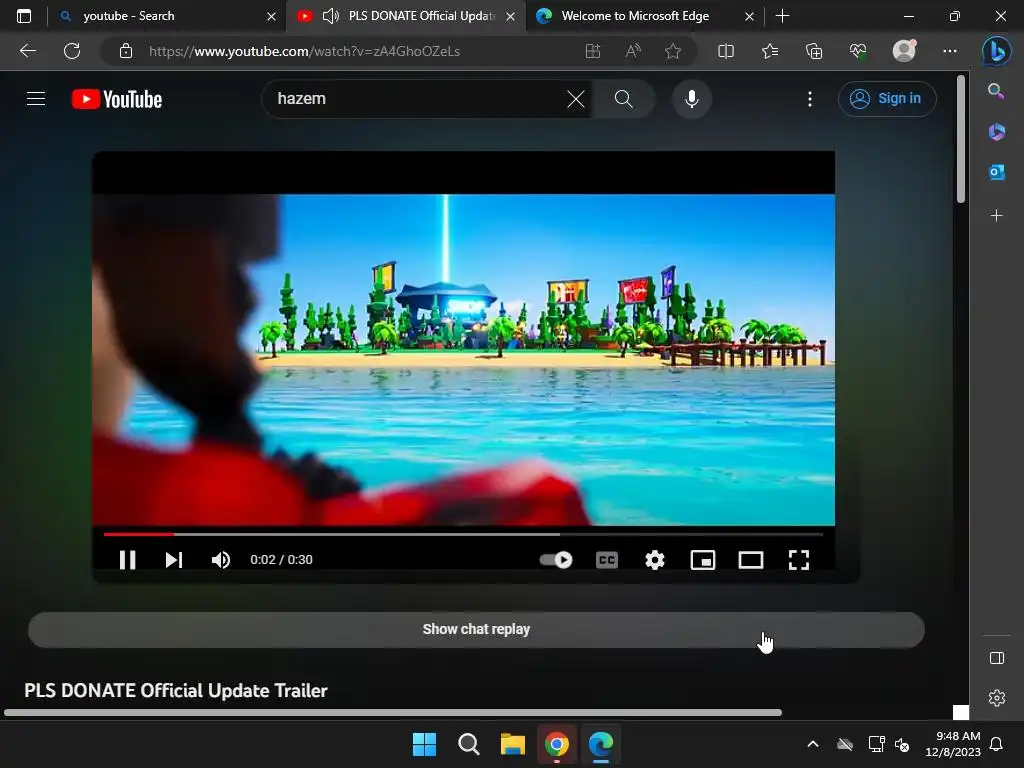Add a new app to the sidebar

pos(996,216)
